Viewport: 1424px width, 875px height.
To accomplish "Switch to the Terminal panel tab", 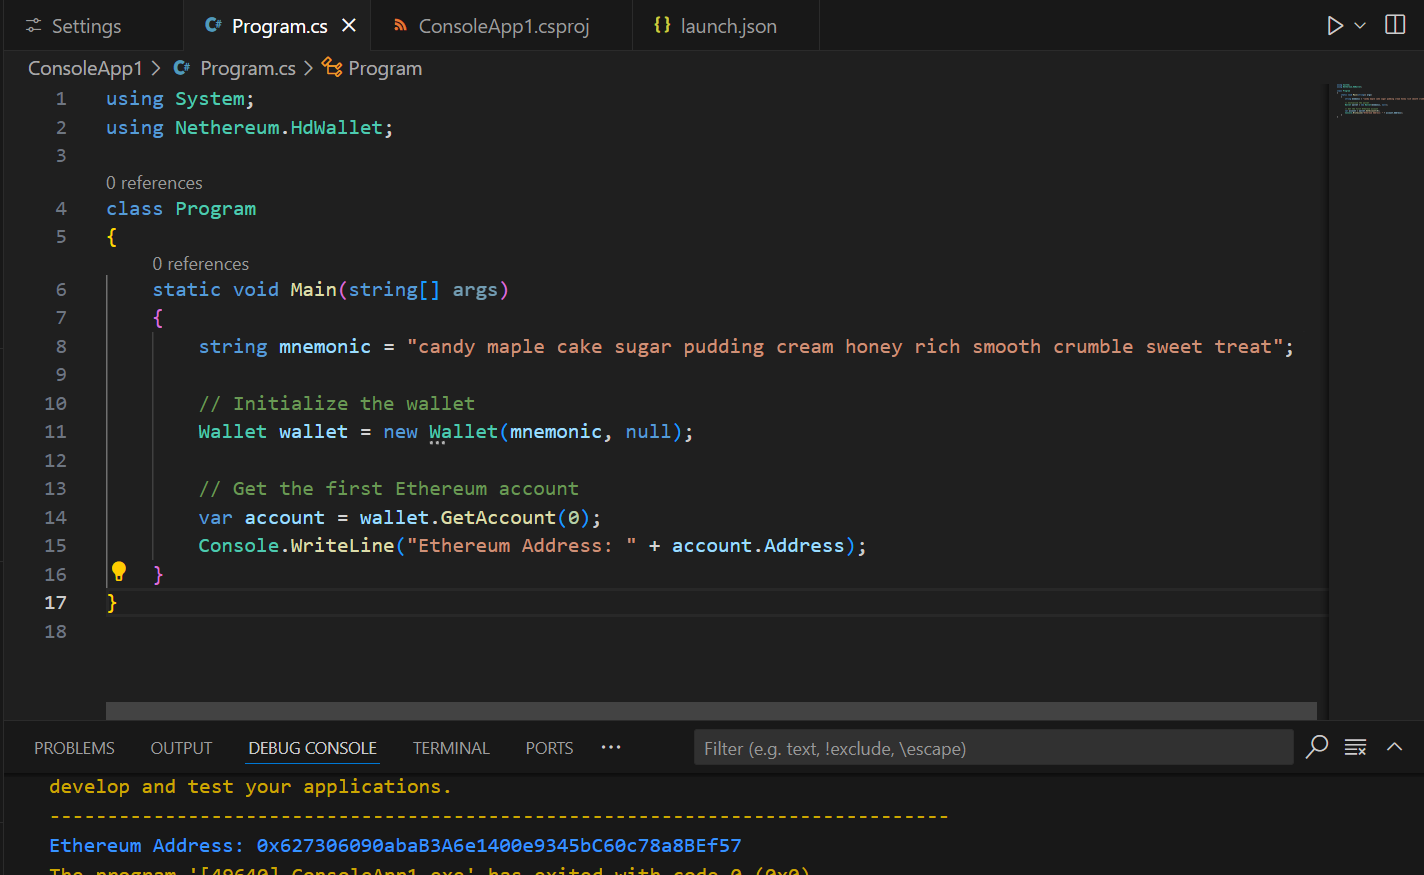I will click(x=451, y=748).
